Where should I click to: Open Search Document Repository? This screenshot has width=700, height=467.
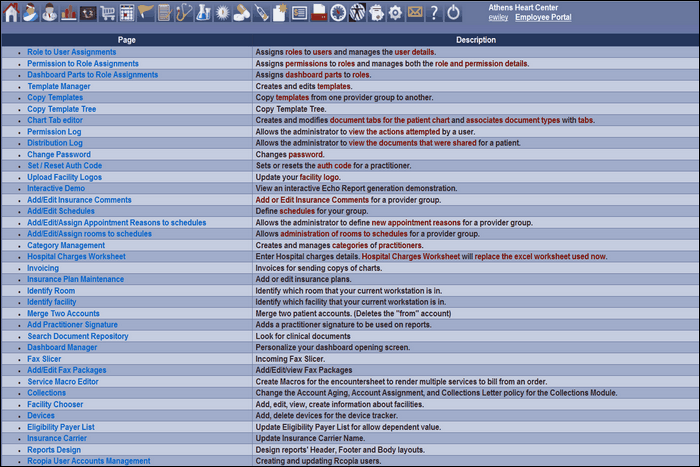[78, 336]
